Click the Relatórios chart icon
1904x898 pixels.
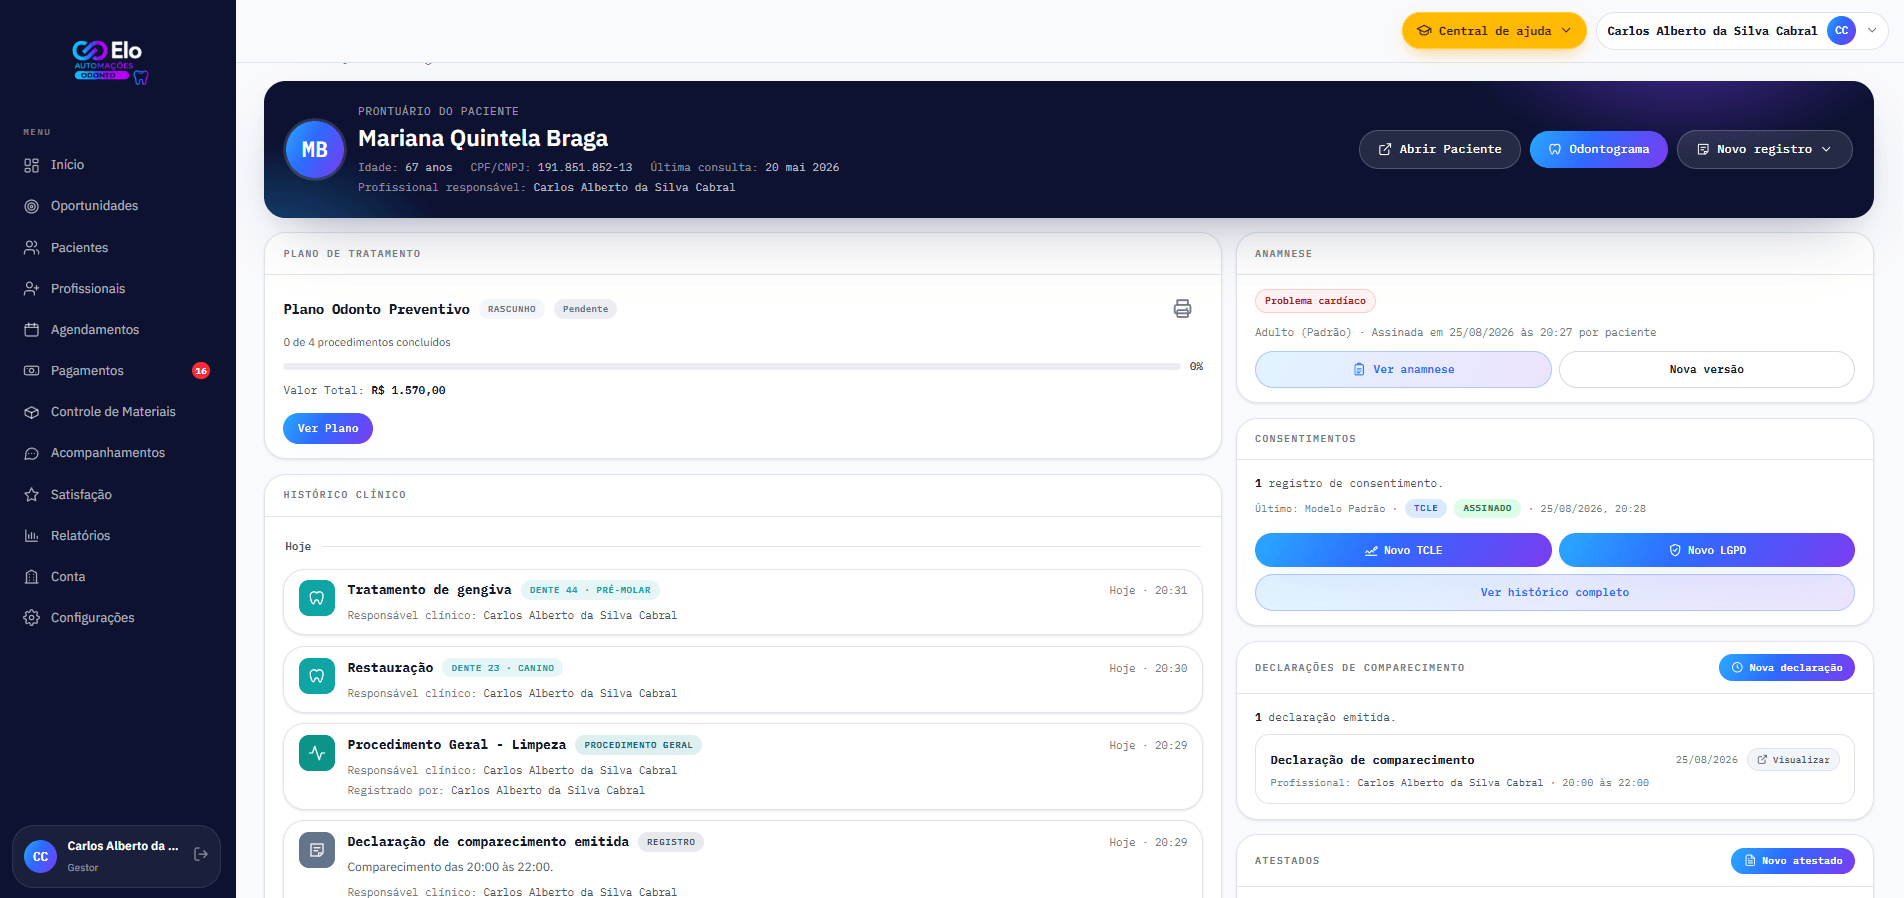coord(32,535)
